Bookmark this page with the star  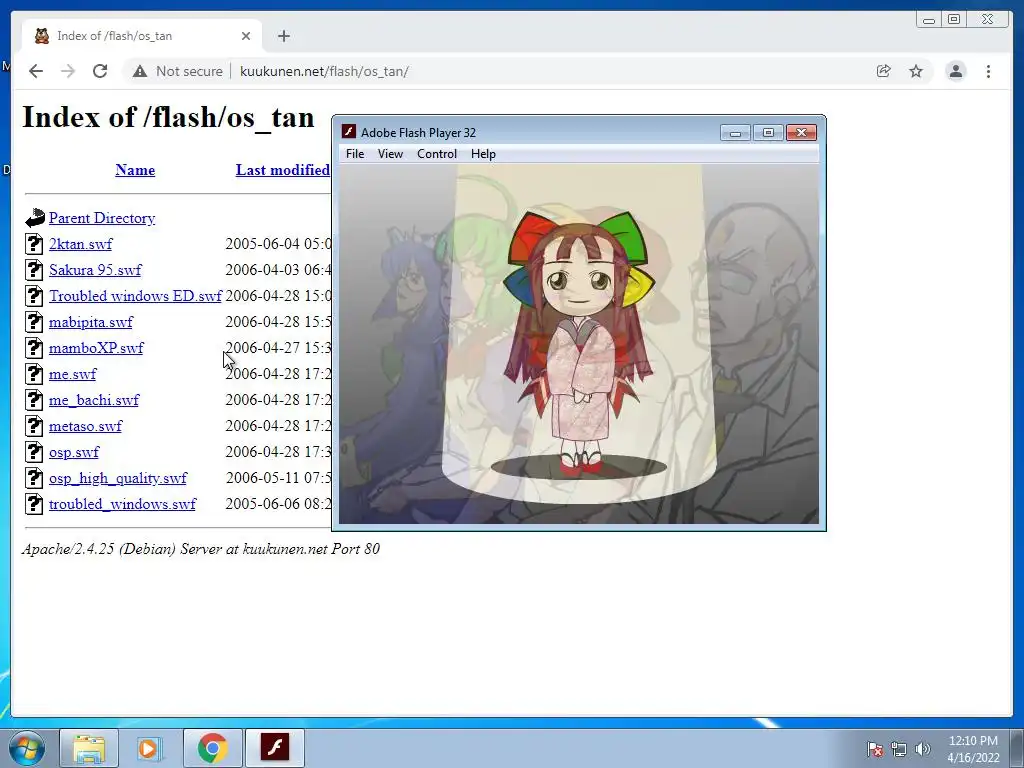click(x=916, y=71)
